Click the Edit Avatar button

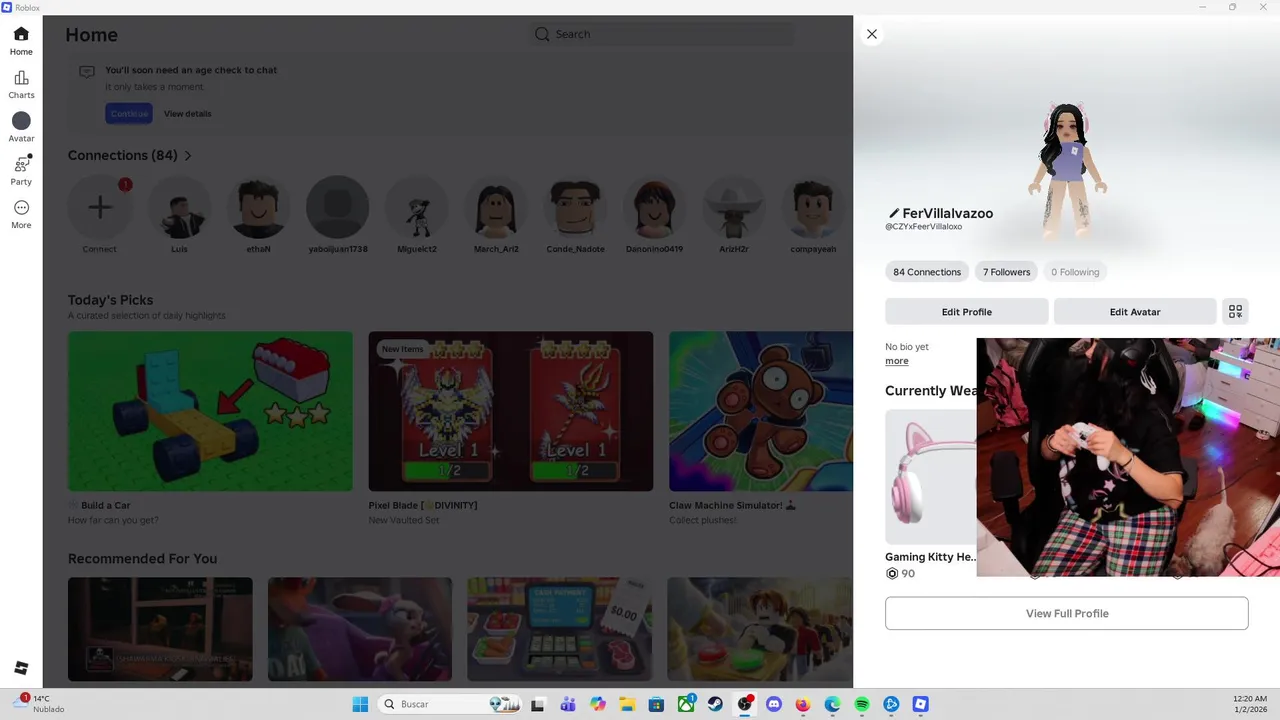pos(1135,311)
